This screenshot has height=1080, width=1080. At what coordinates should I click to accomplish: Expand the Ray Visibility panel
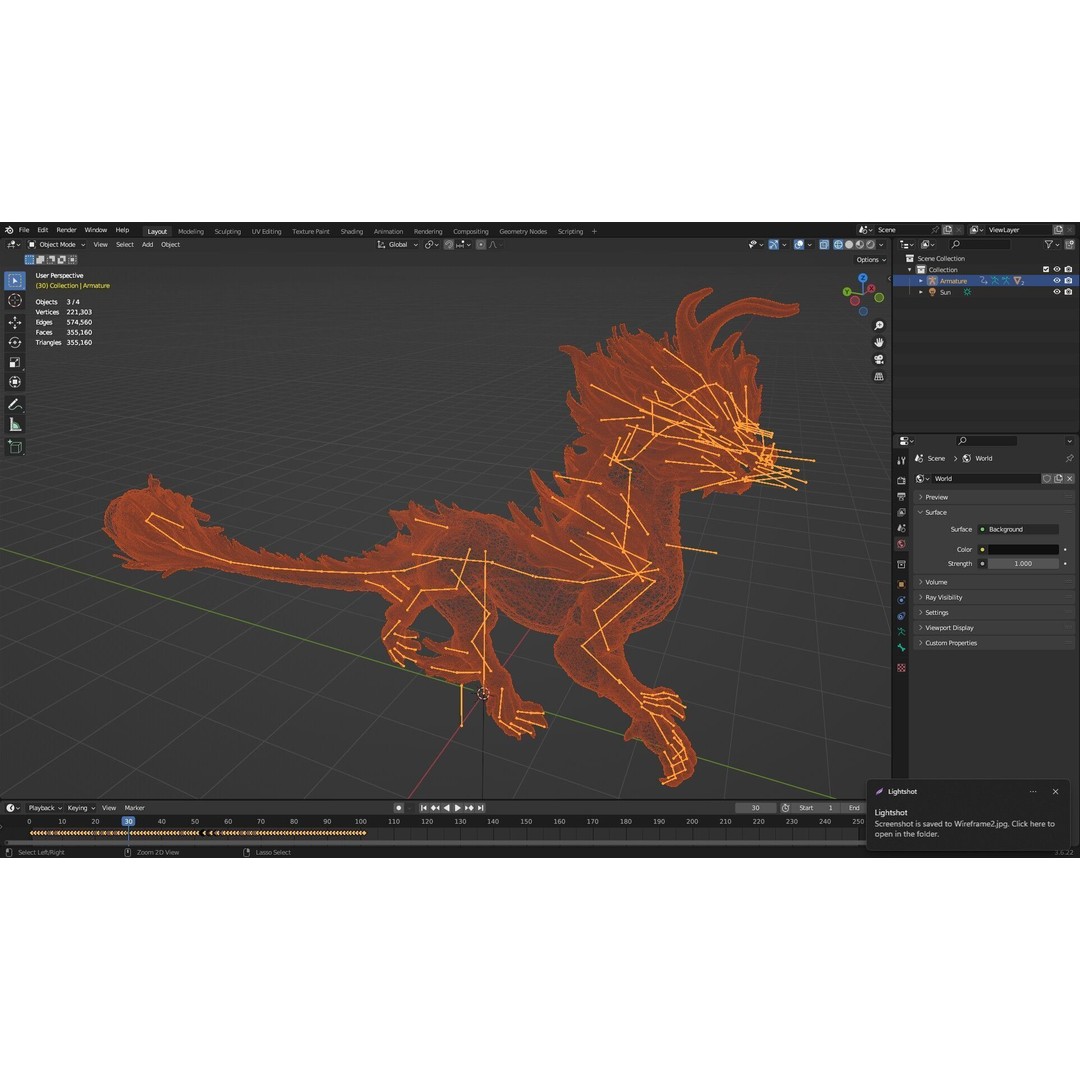pyautogui.click(x=994, y=598)
